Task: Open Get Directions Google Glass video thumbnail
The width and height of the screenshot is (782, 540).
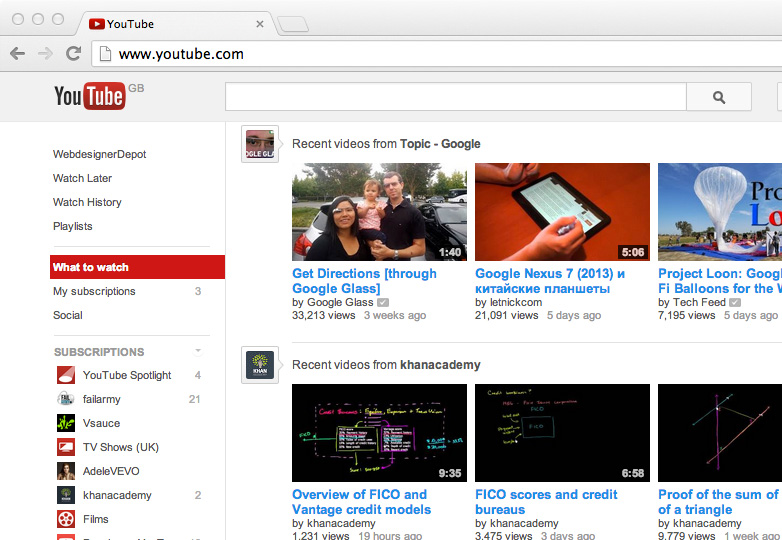Action: pyautogui.click(x=379, y=211)
